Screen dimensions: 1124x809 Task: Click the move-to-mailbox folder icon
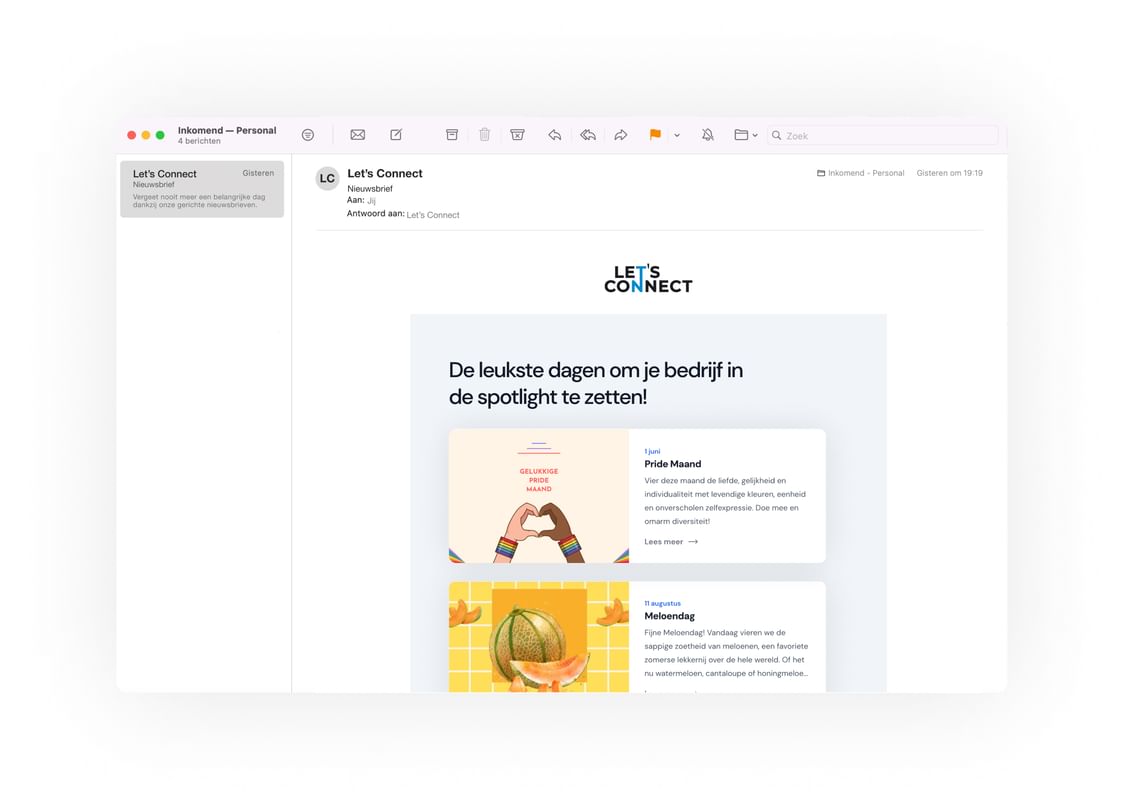tap(741, 135)
